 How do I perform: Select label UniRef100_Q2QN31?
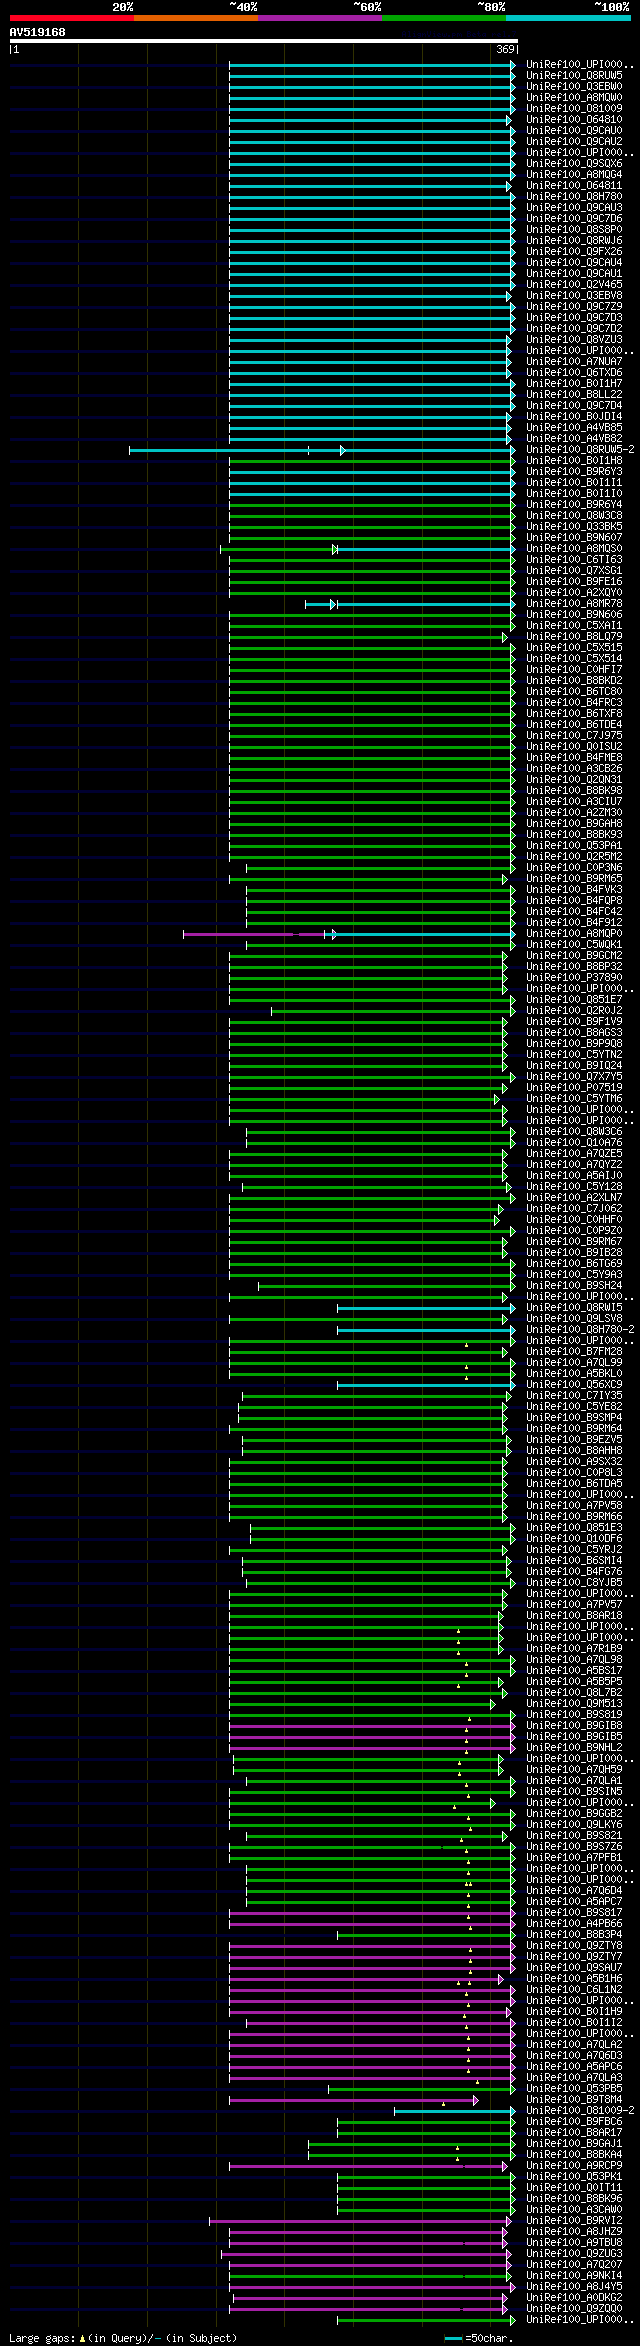574,779
